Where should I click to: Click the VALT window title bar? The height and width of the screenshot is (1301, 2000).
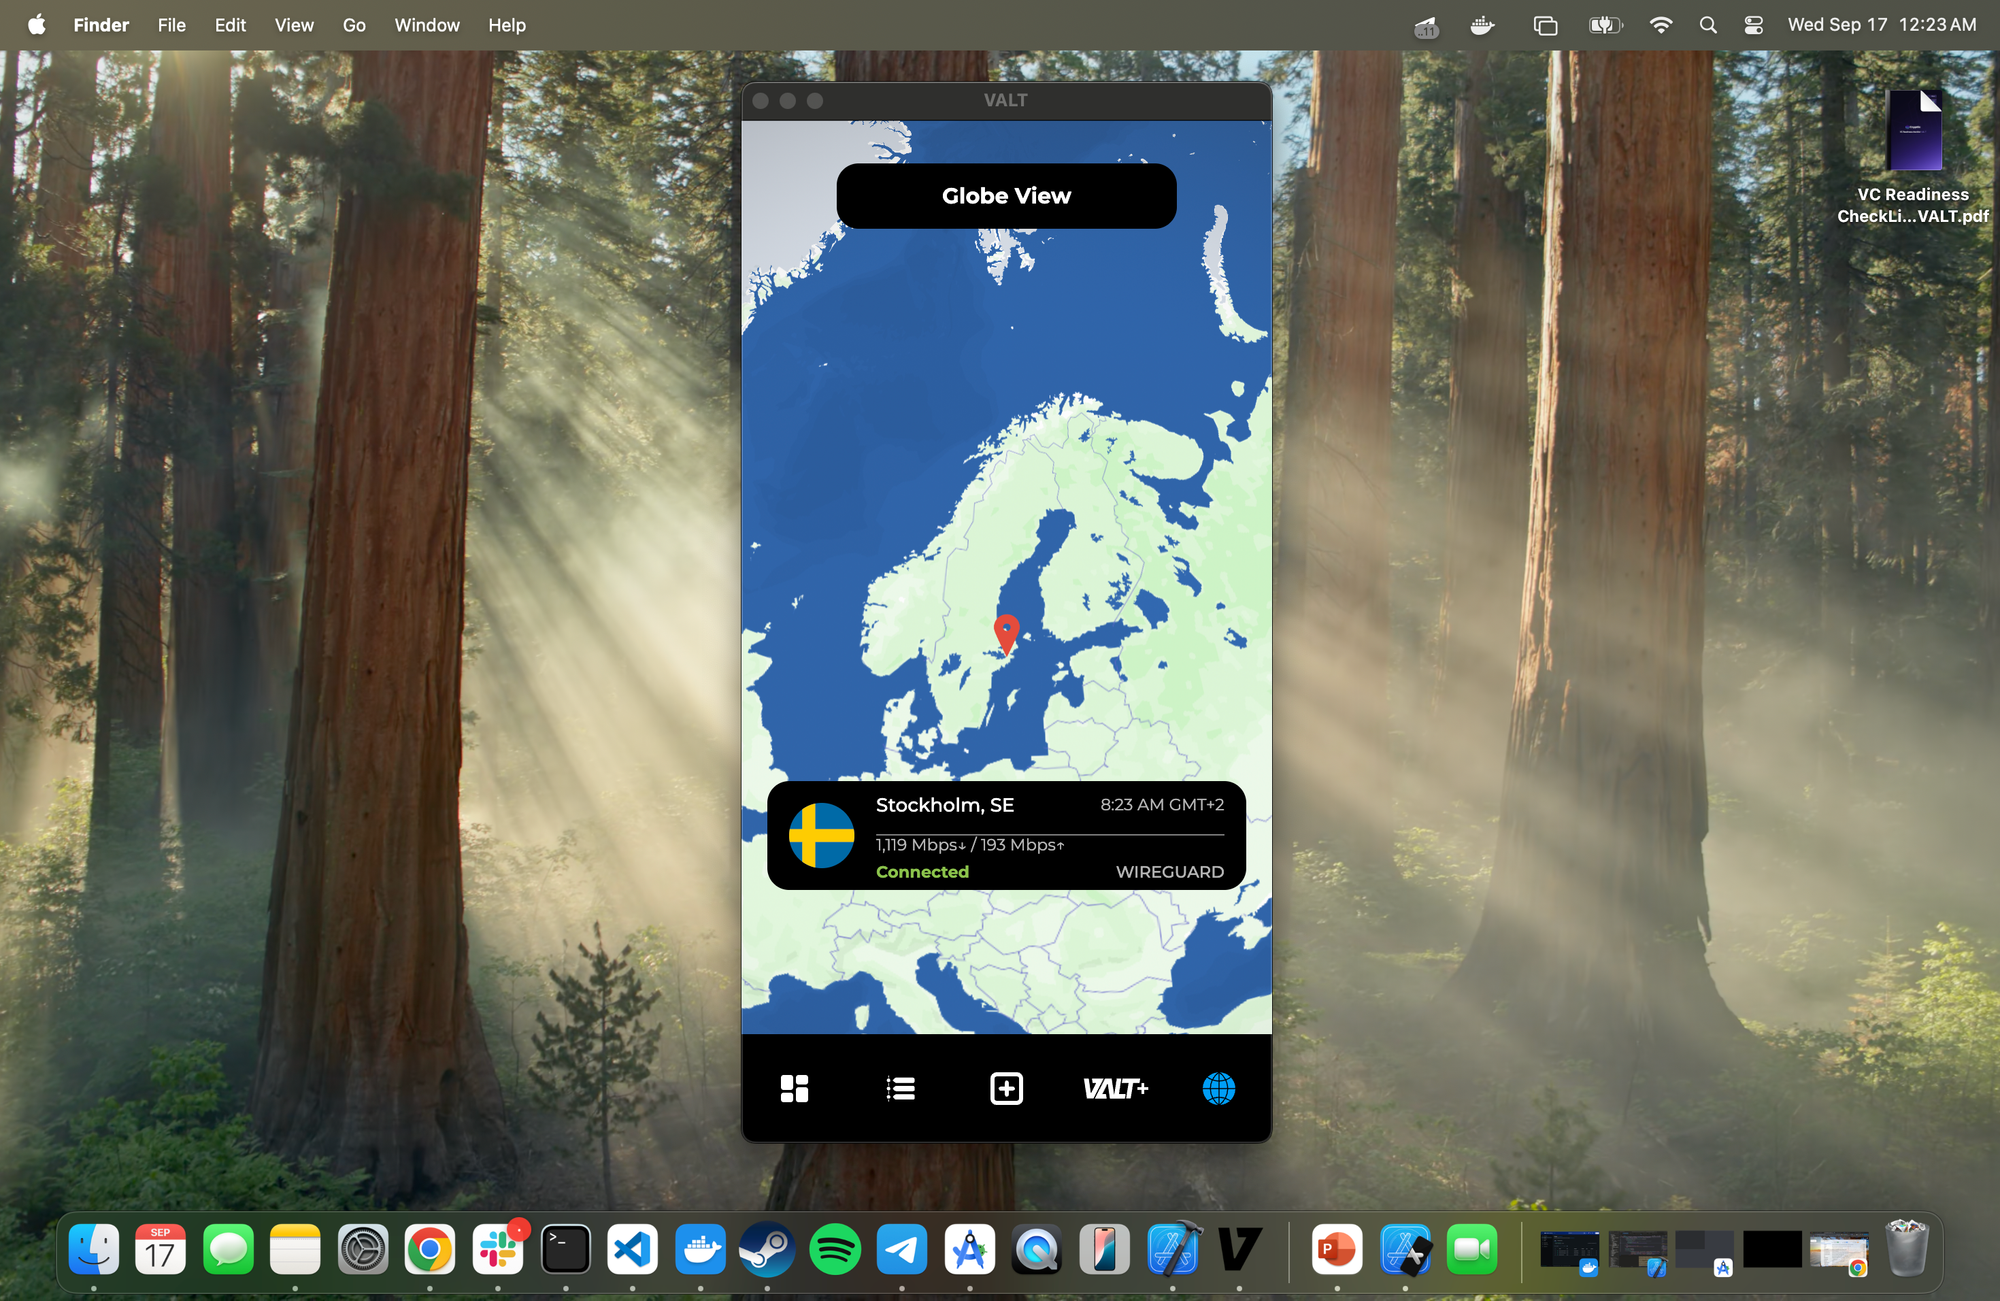point(1006,100)
